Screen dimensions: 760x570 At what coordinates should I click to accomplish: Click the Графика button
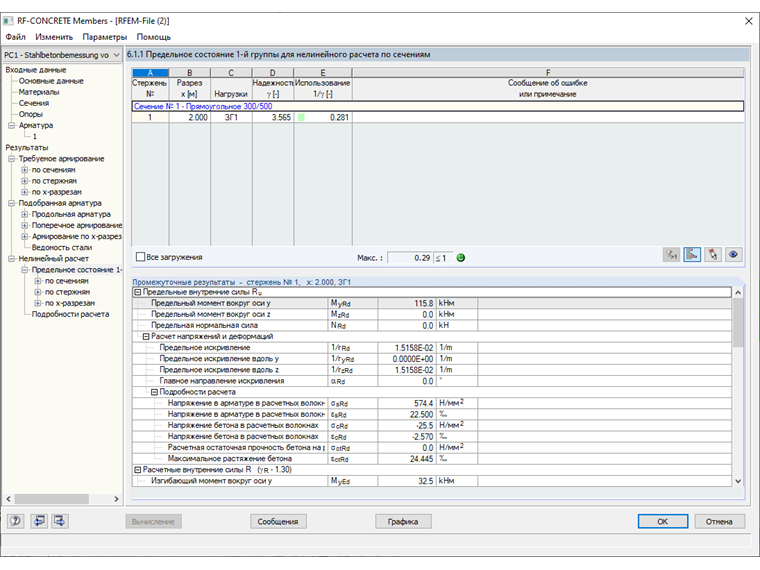[x=403, y=522]
